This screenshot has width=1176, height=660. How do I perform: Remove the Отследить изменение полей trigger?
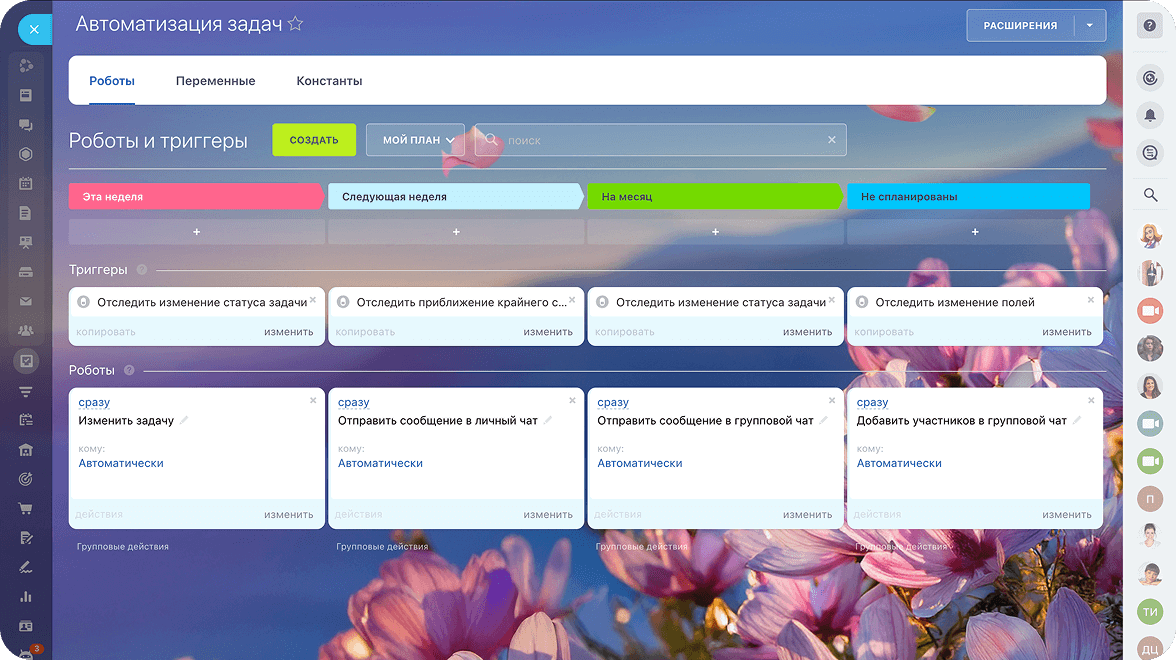point(1090,300)
